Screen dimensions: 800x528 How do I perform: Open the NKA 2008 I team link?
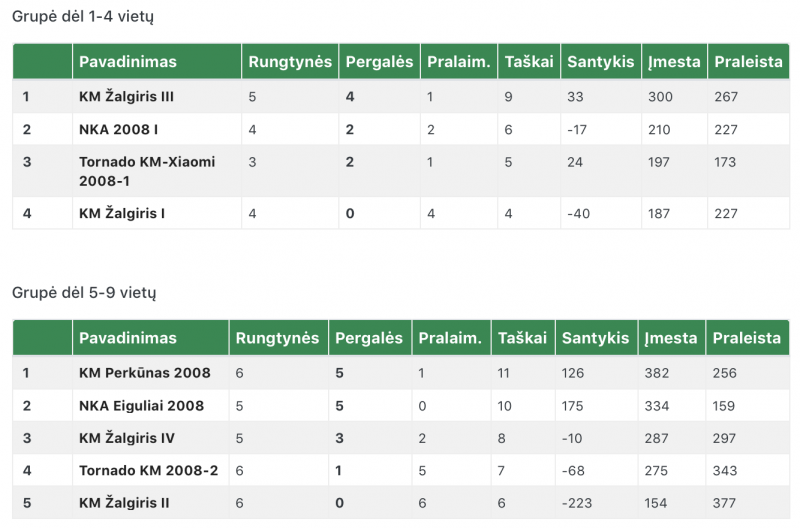[118, 130]
